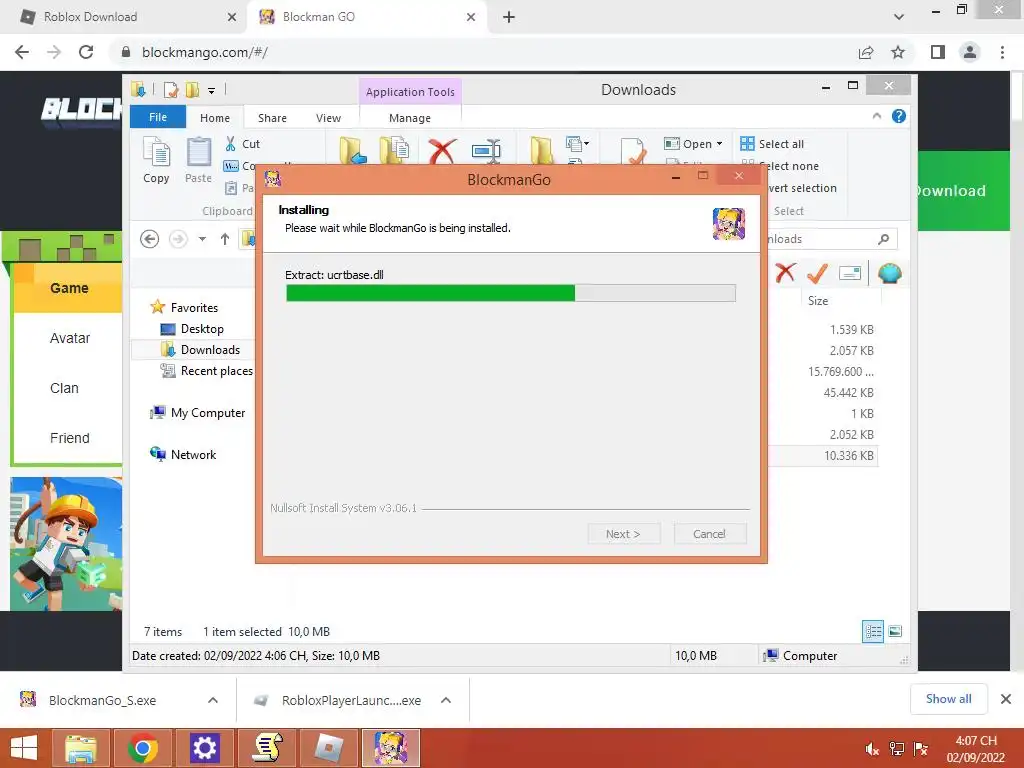Click Chrome share page icon

click(866, 52)
